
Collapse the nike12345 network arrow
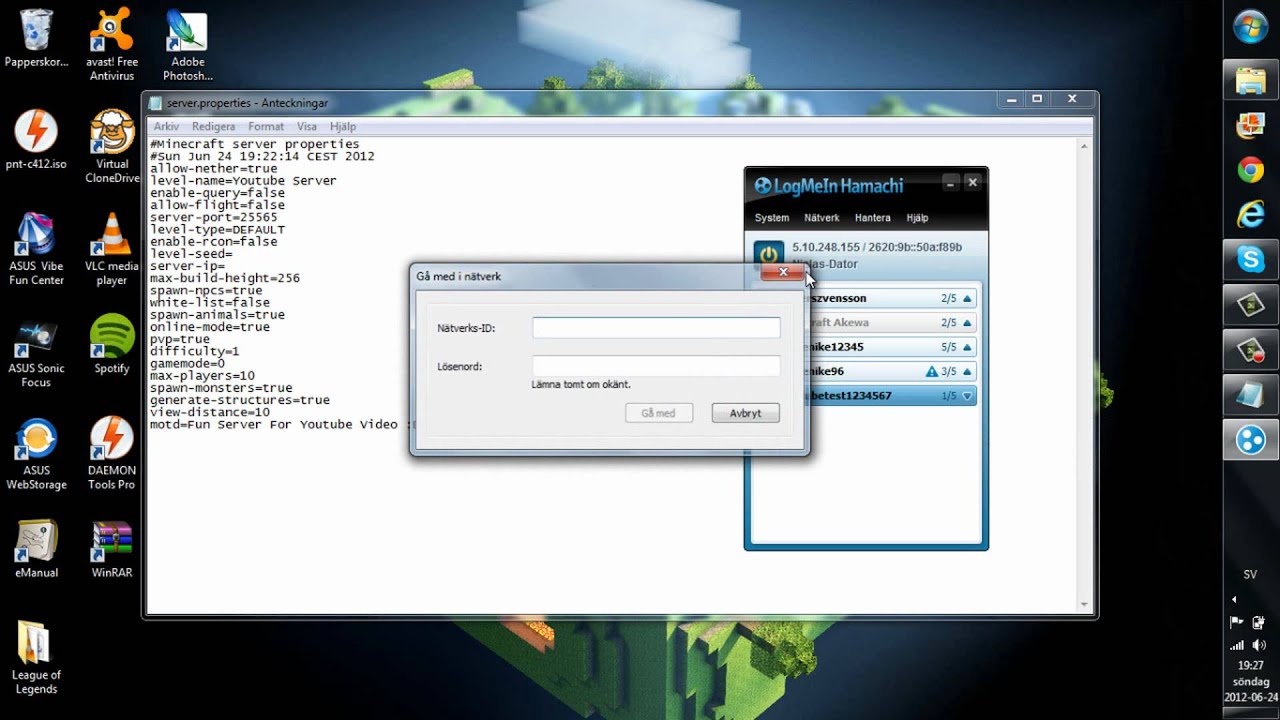(967, 347)
